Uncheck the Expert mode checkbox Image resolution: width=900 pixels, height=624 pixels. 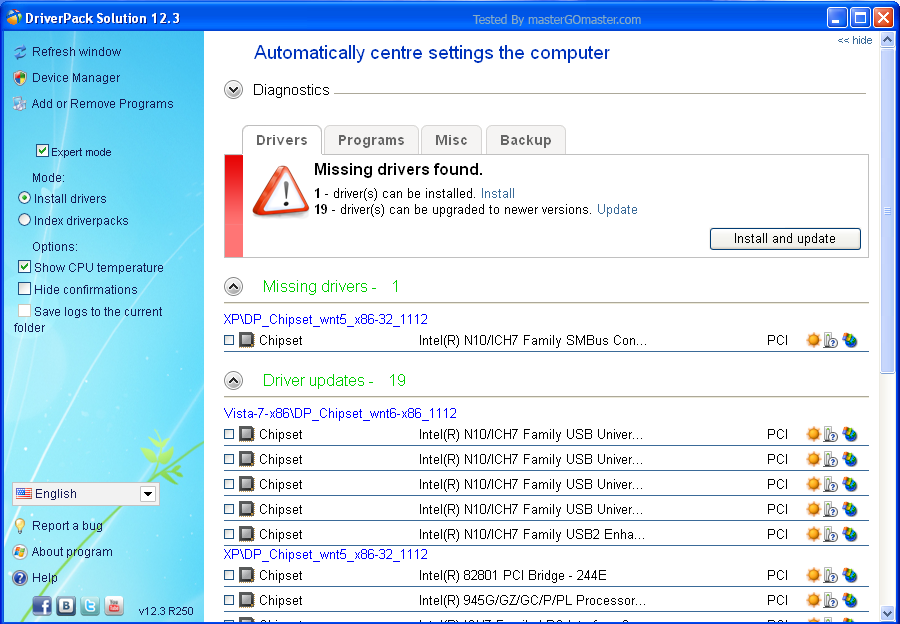pos(42,151)
